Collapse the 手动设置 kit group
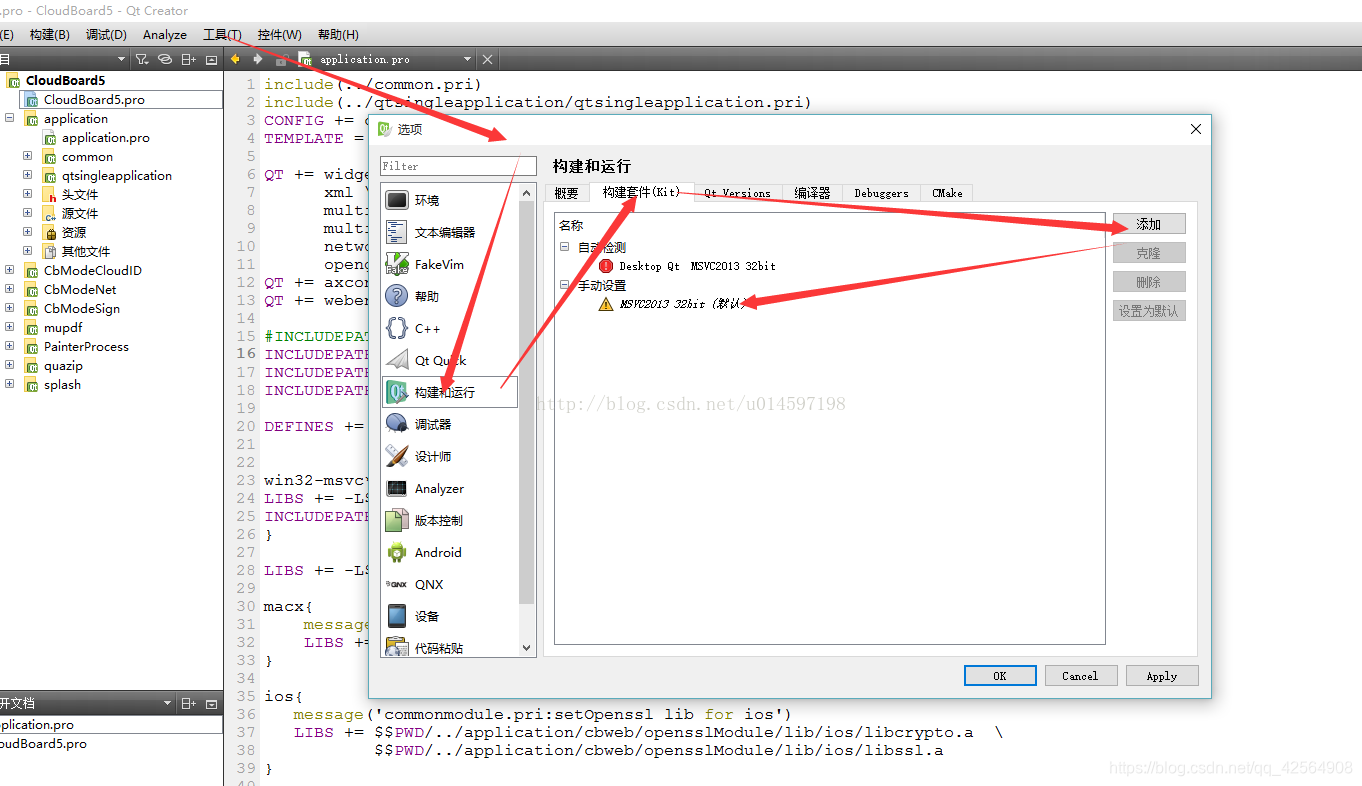The image size is (1362, 786). pyautogui.click(x=564, y=285)
